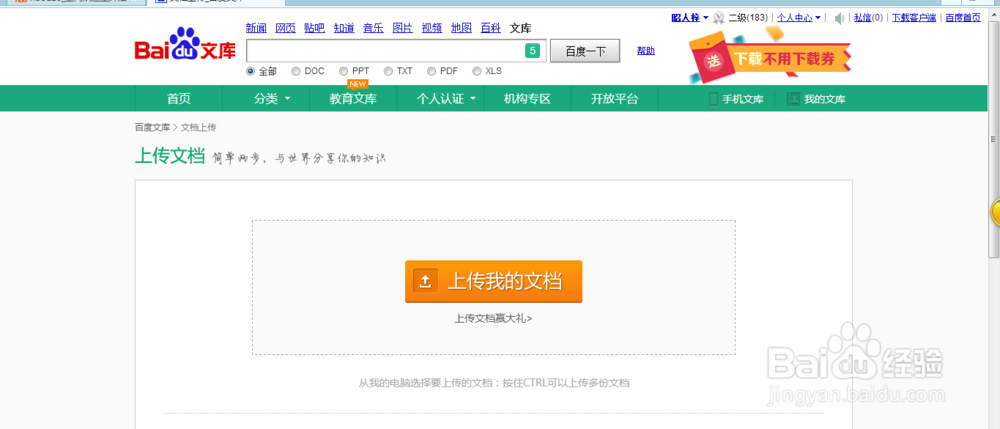Click the green 5 badge in search box
The width and height of the screenshot is (1000, 429).
pyautogui.click(x=533, y=51)
